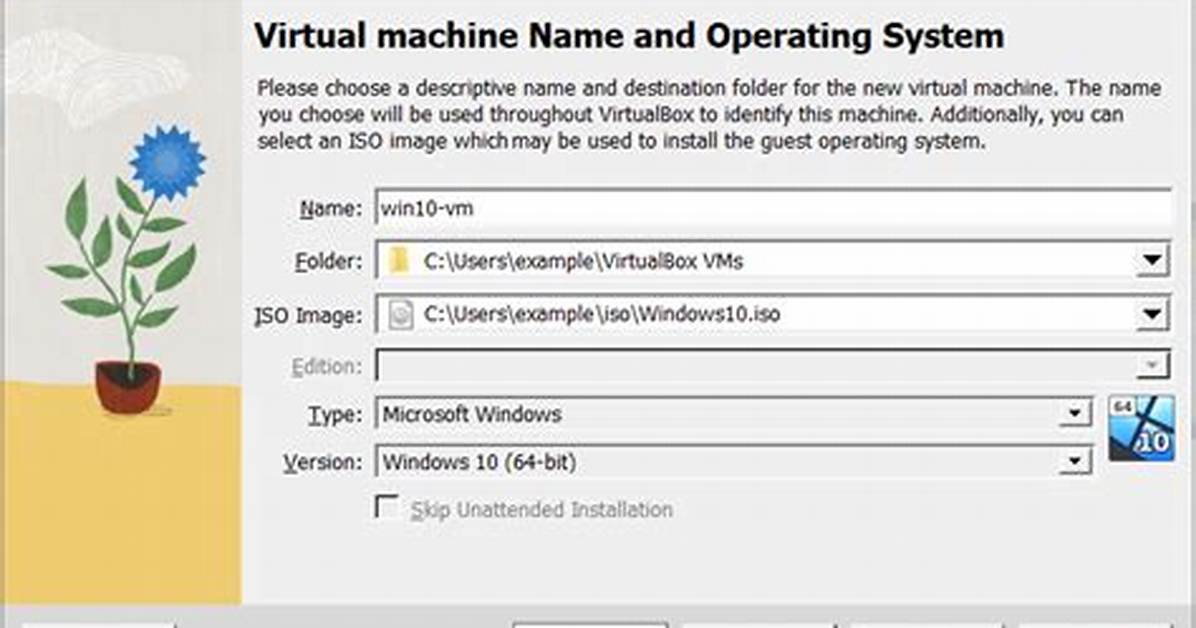The image size is (1196, 628).
Task: Click the disc file icon in ISO Image field
Action: pyautogui.click(x=400, y=314)
